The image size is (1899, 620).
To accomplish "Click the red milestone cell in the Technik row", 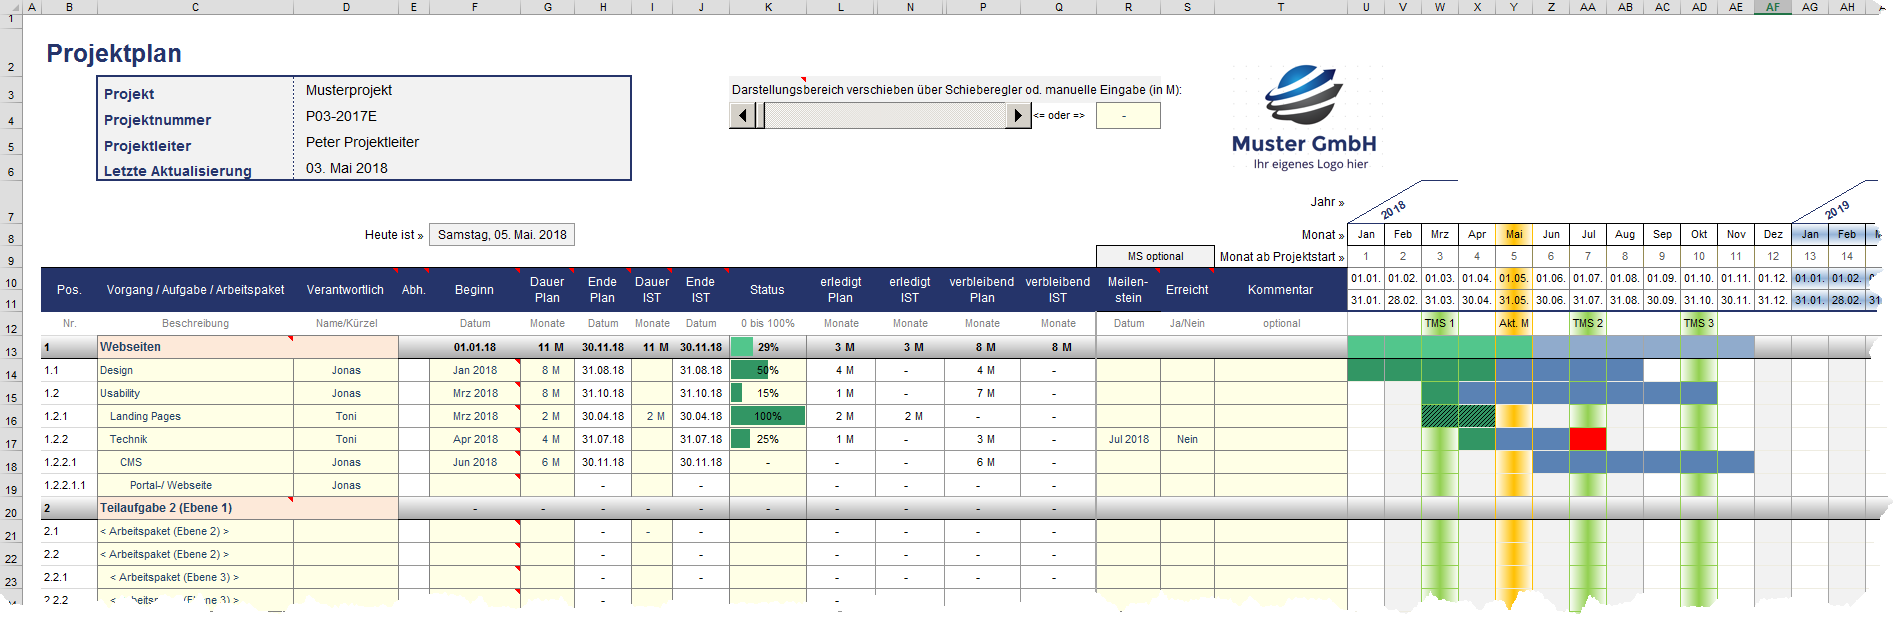I will (x=1587, y=439).
